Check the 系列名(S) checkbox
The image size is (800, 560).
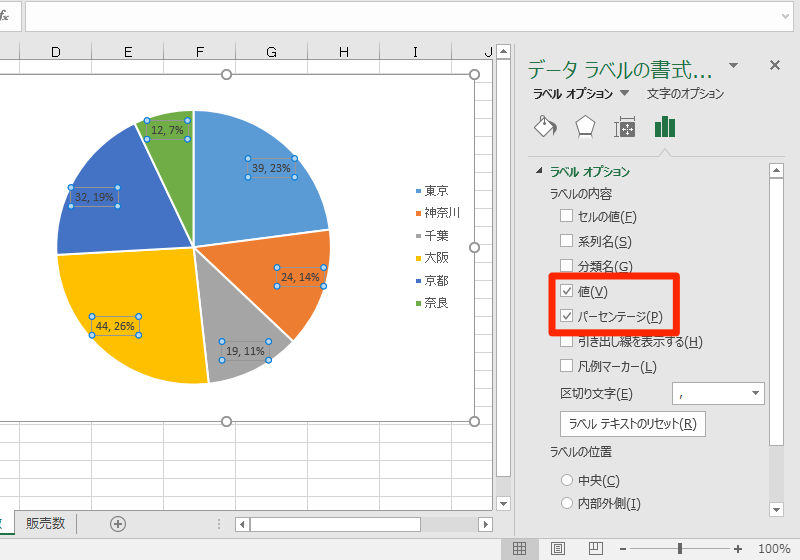[566, 240]
